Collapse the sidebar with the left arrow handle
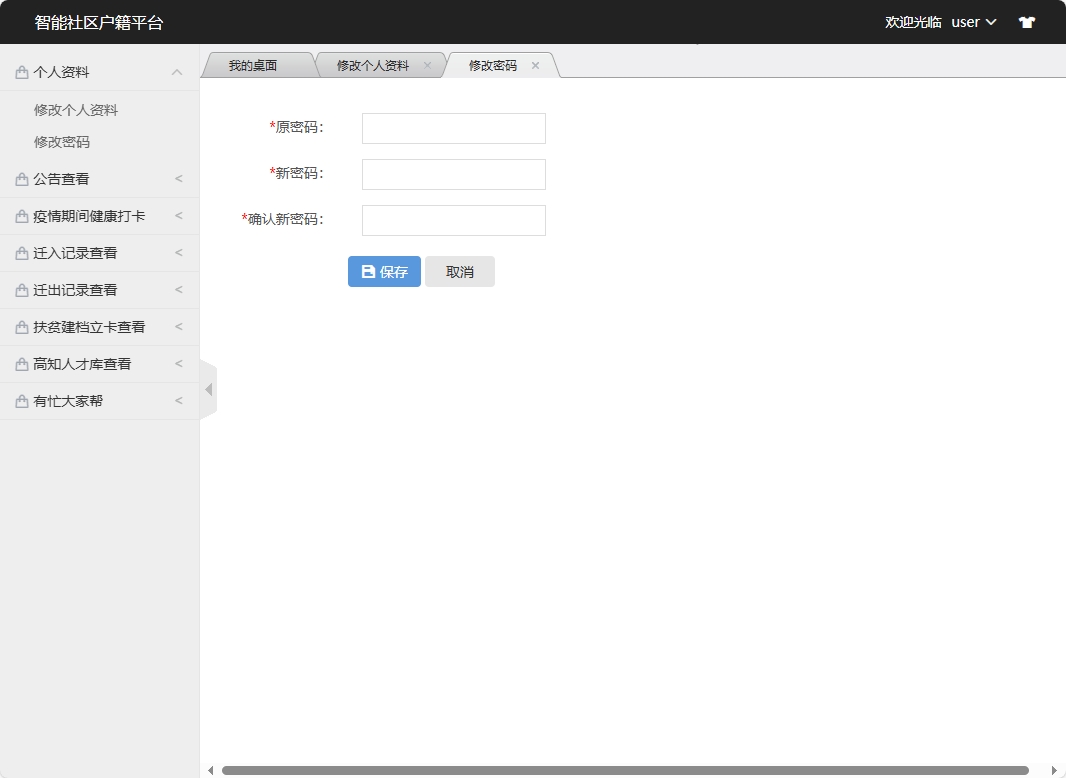The width and height of the screenshot is (1066, 778). [x=209, y=390]
